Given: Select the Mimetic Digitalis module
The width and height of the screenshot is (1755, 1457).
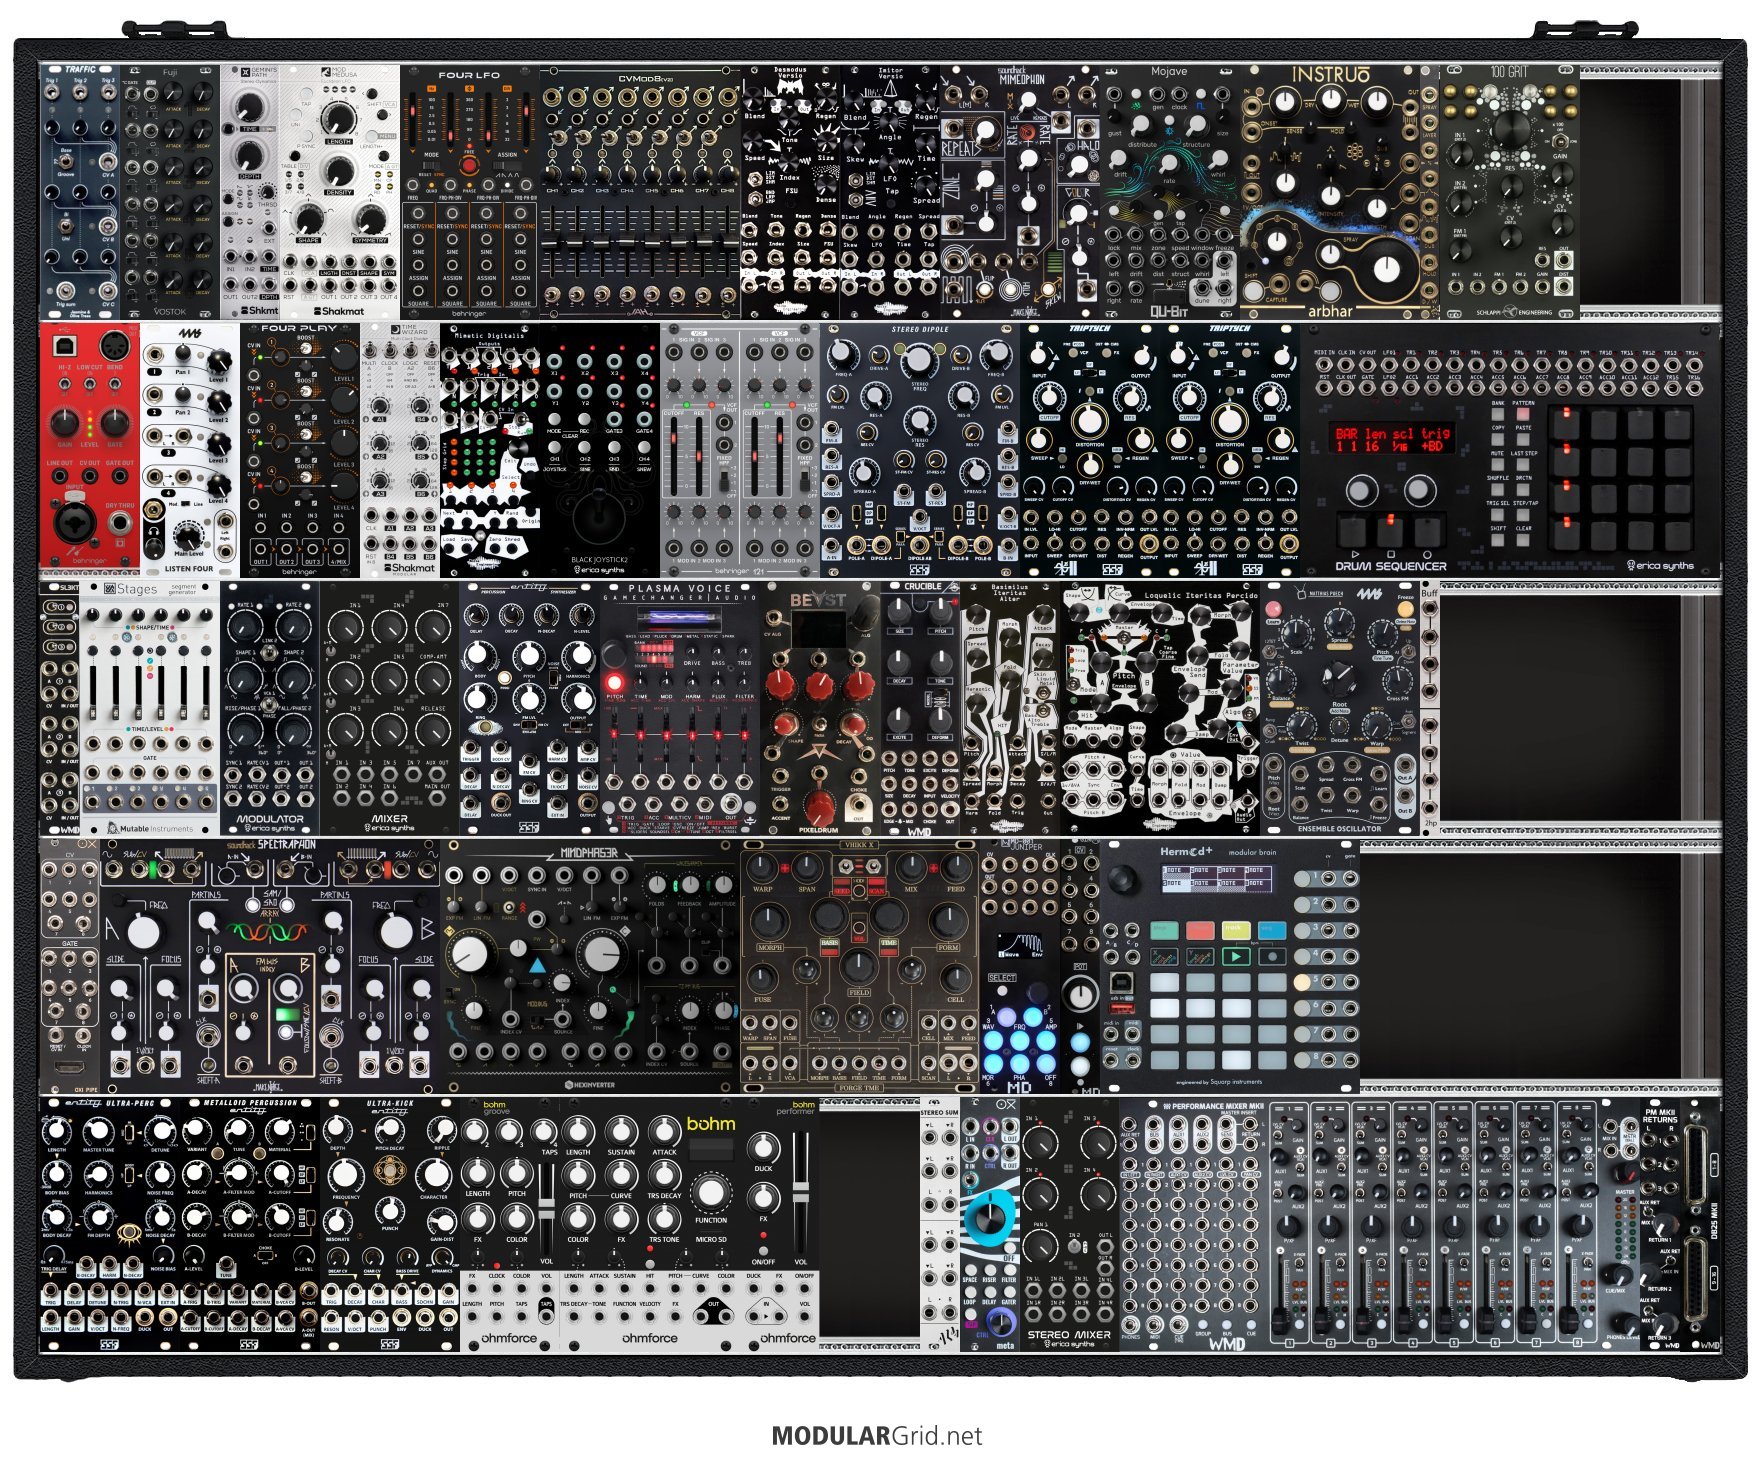Looking at the screenshot, I should [x=490, y=449].
